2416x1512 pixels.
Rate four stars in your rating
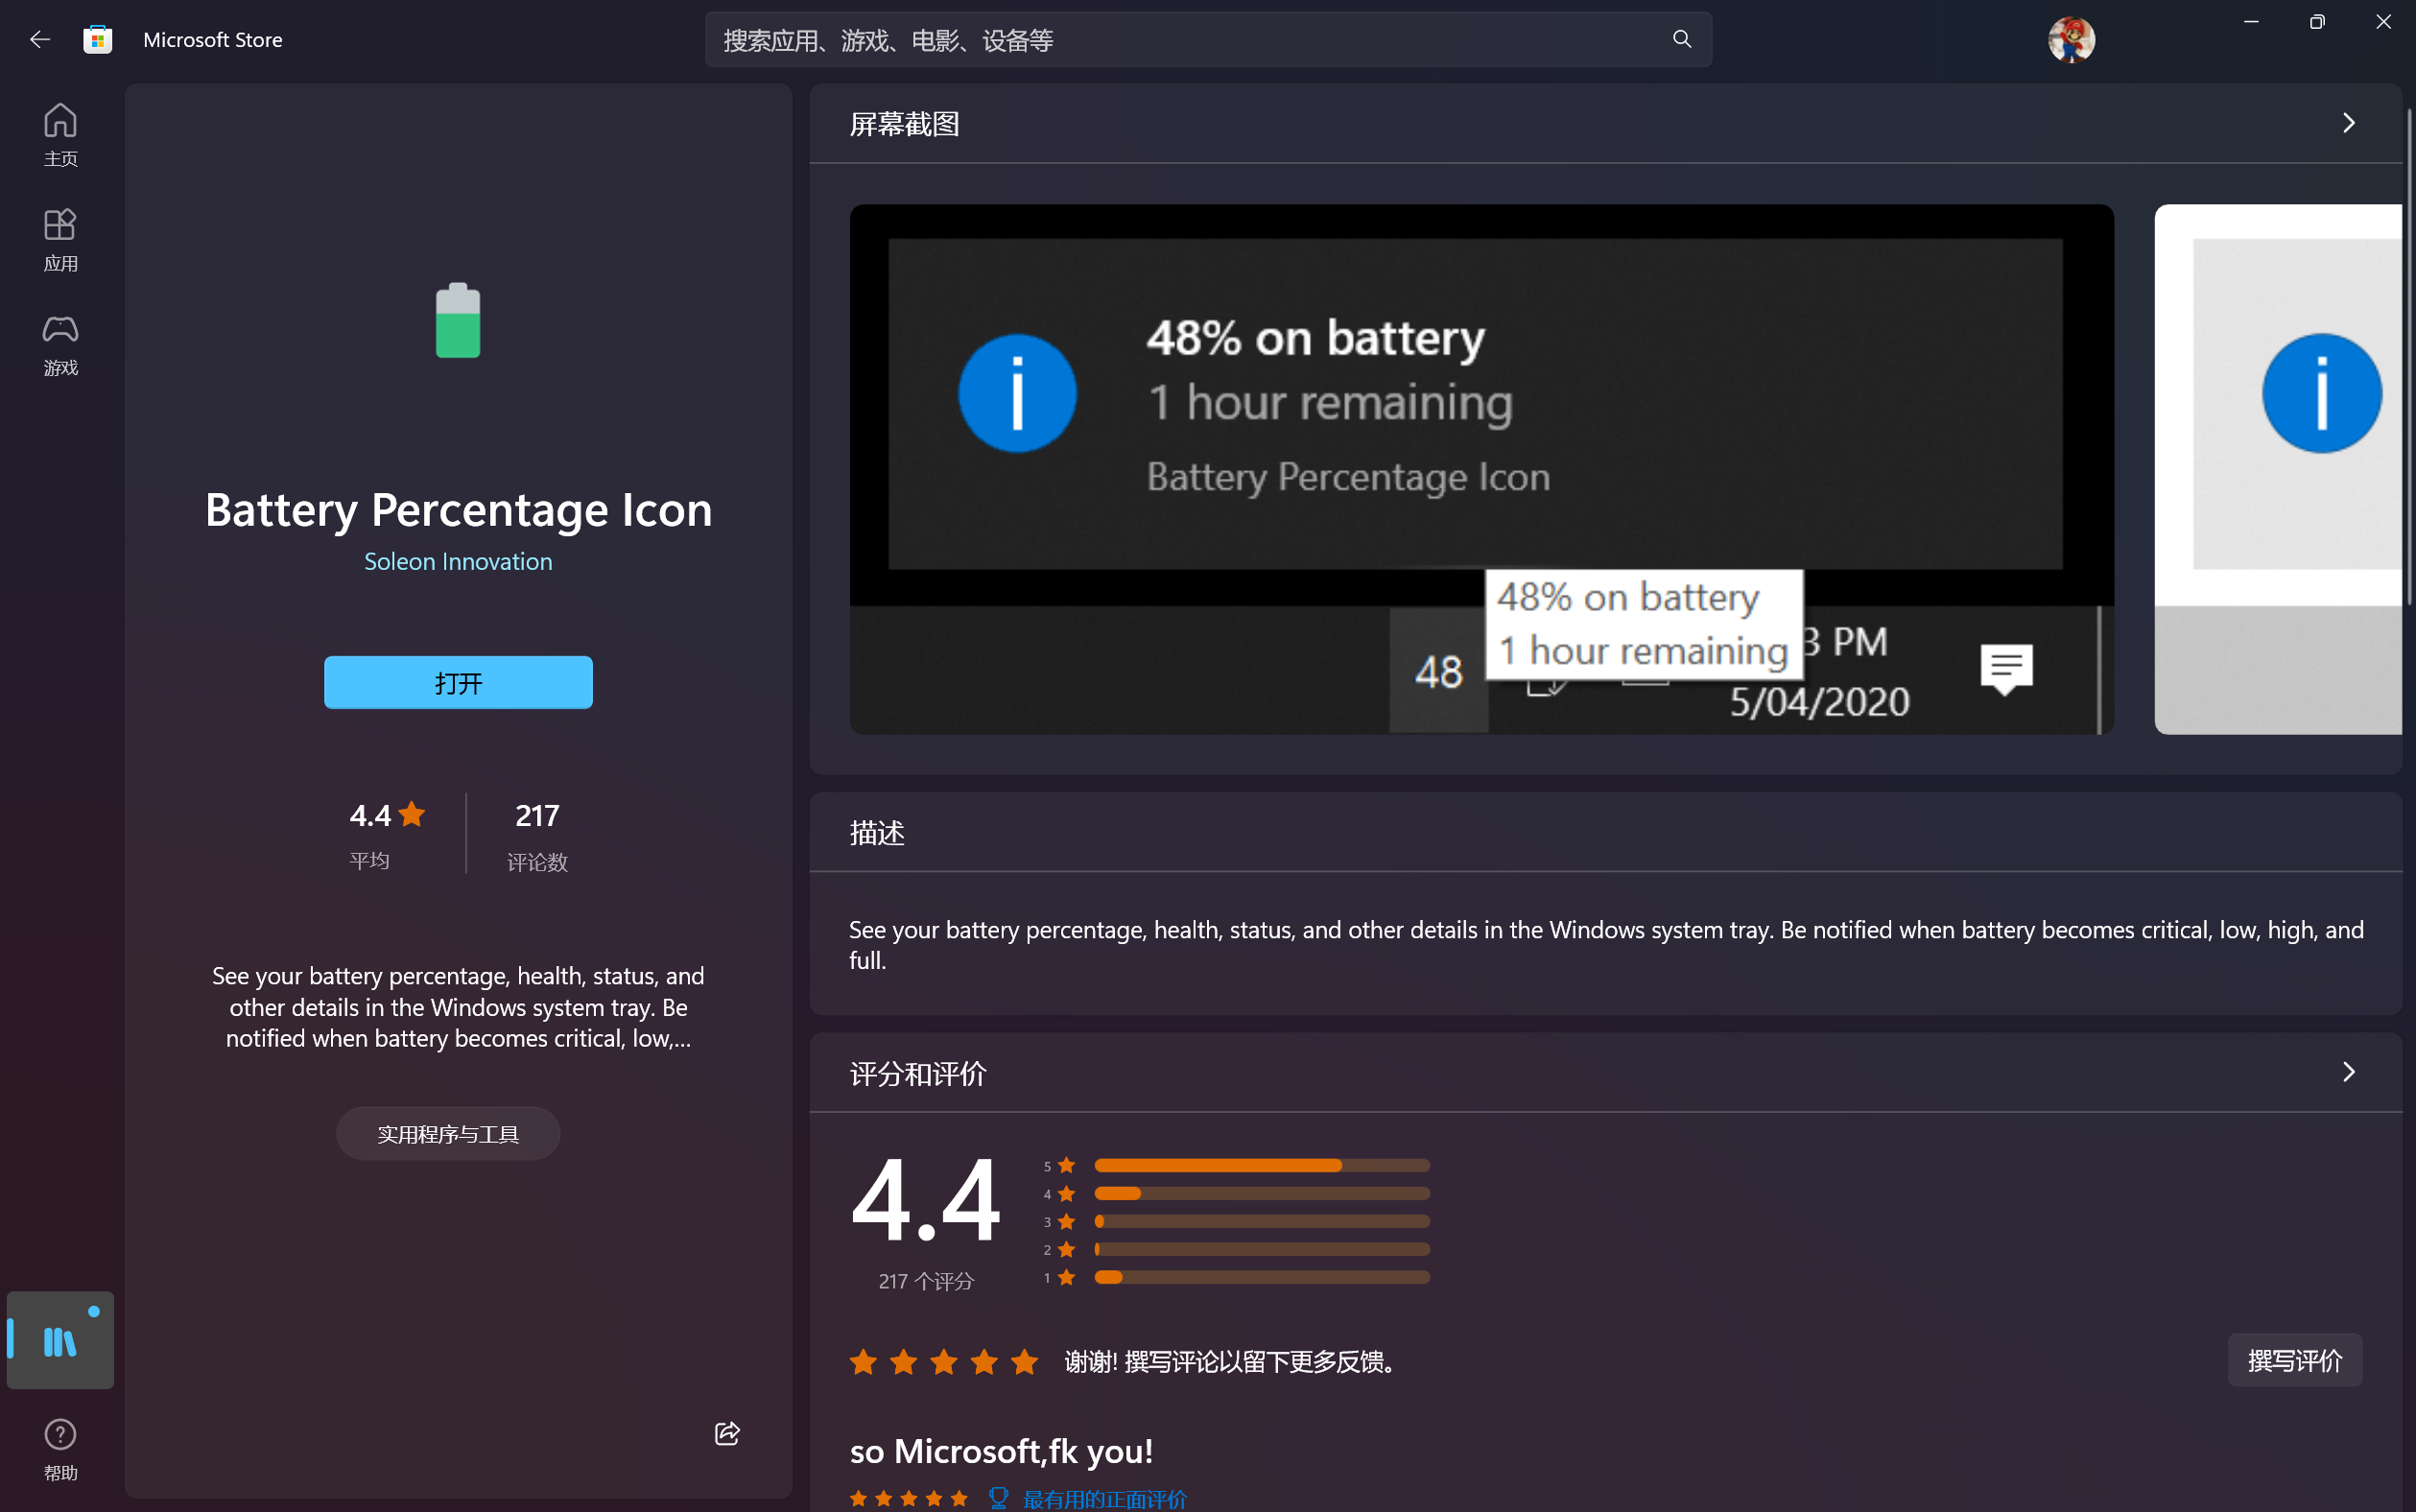pyautogui.click(x=984, y=1361)
